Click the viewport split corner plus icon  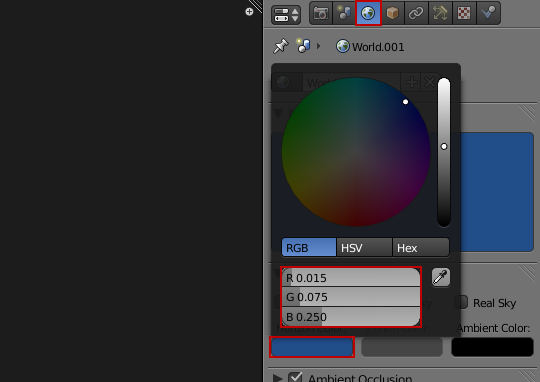tap(249, 12)
